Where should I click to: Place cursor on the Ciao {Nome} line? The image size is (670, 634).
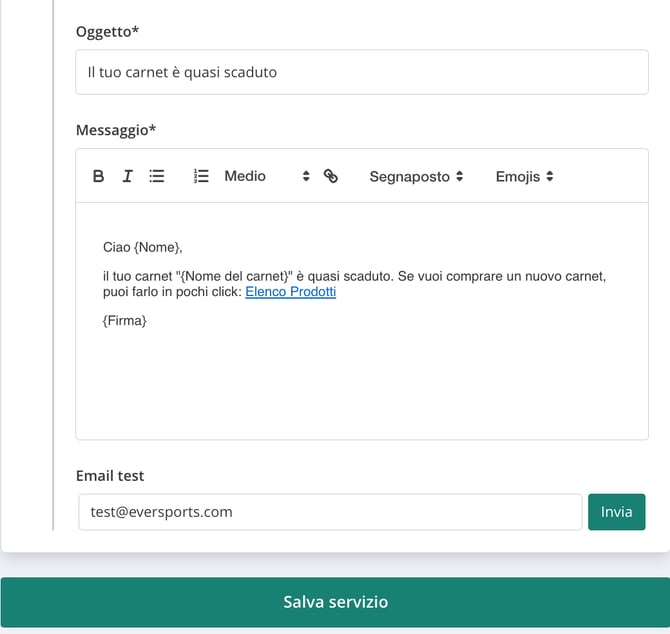click(x=143, y=247)
